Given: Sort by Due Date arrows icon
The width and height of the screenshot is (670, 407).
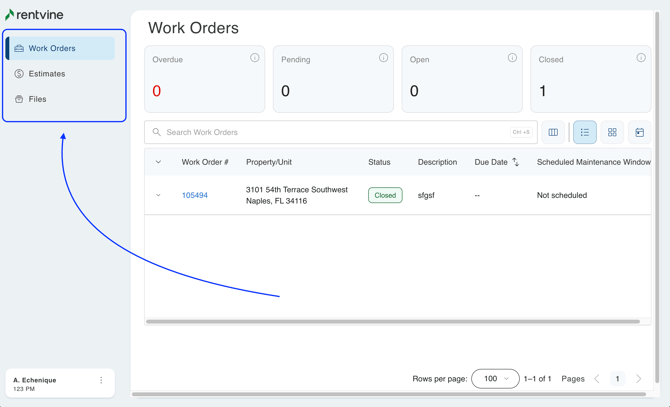Looking at the screenshot, I should (x=516, y=162).
